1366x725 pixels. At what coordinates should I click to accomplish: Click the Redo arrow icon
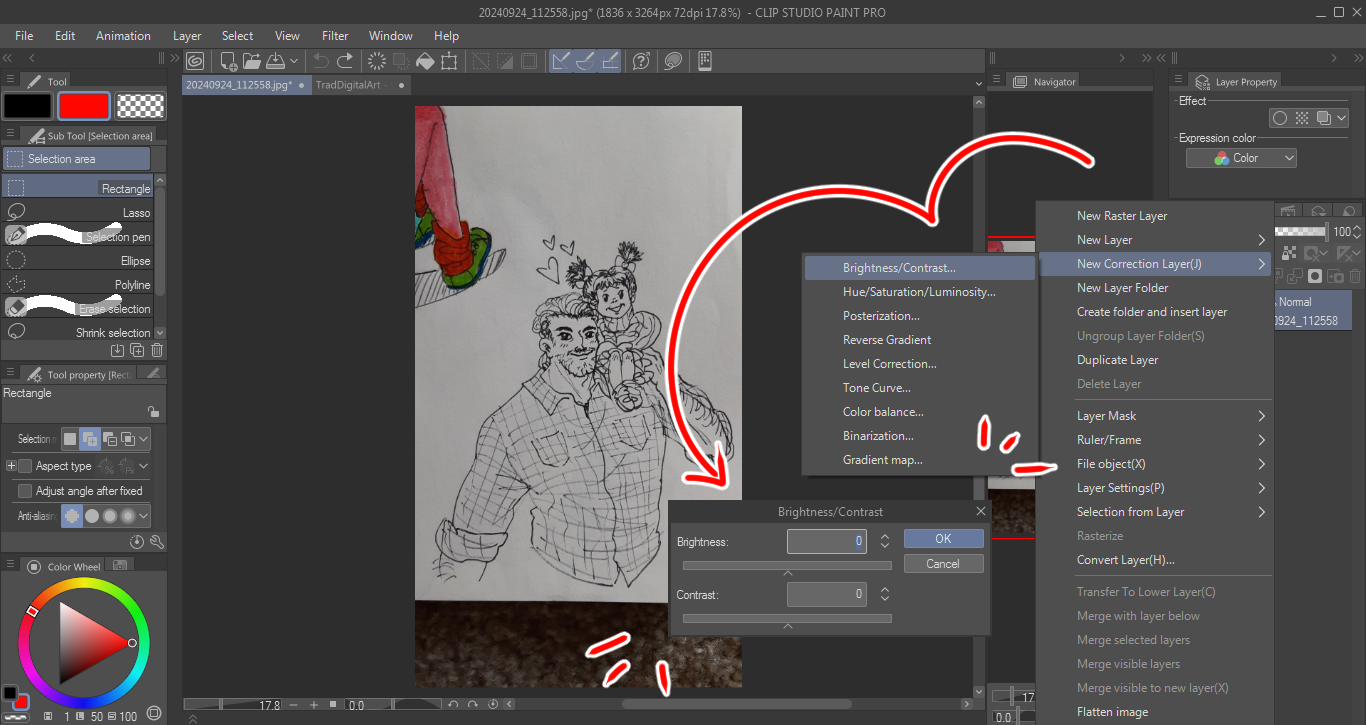pos(345,61)
